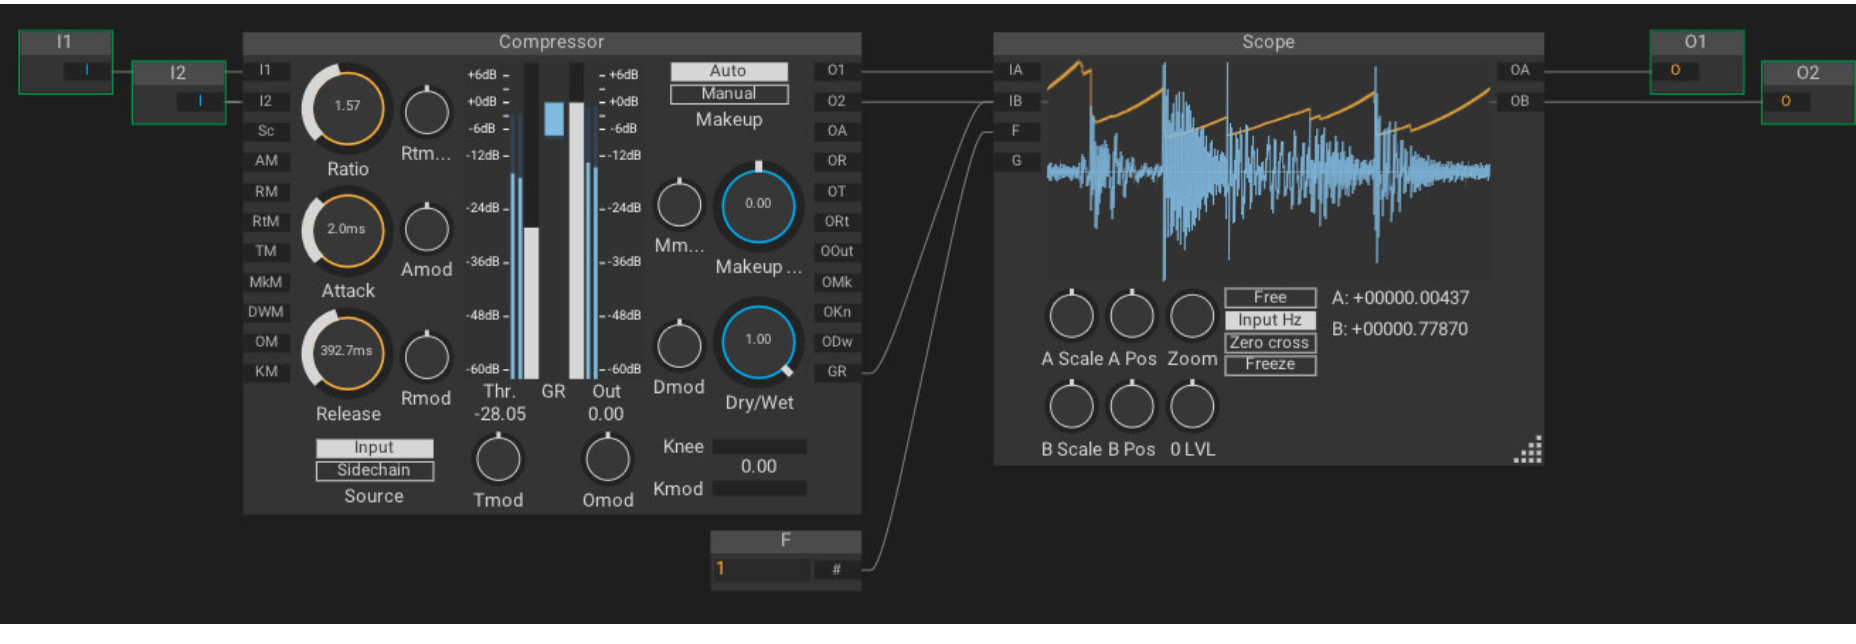This screenshot has width=1856, height=644.
Task: Click the RtM input port on Compressor
Action: 266,222
